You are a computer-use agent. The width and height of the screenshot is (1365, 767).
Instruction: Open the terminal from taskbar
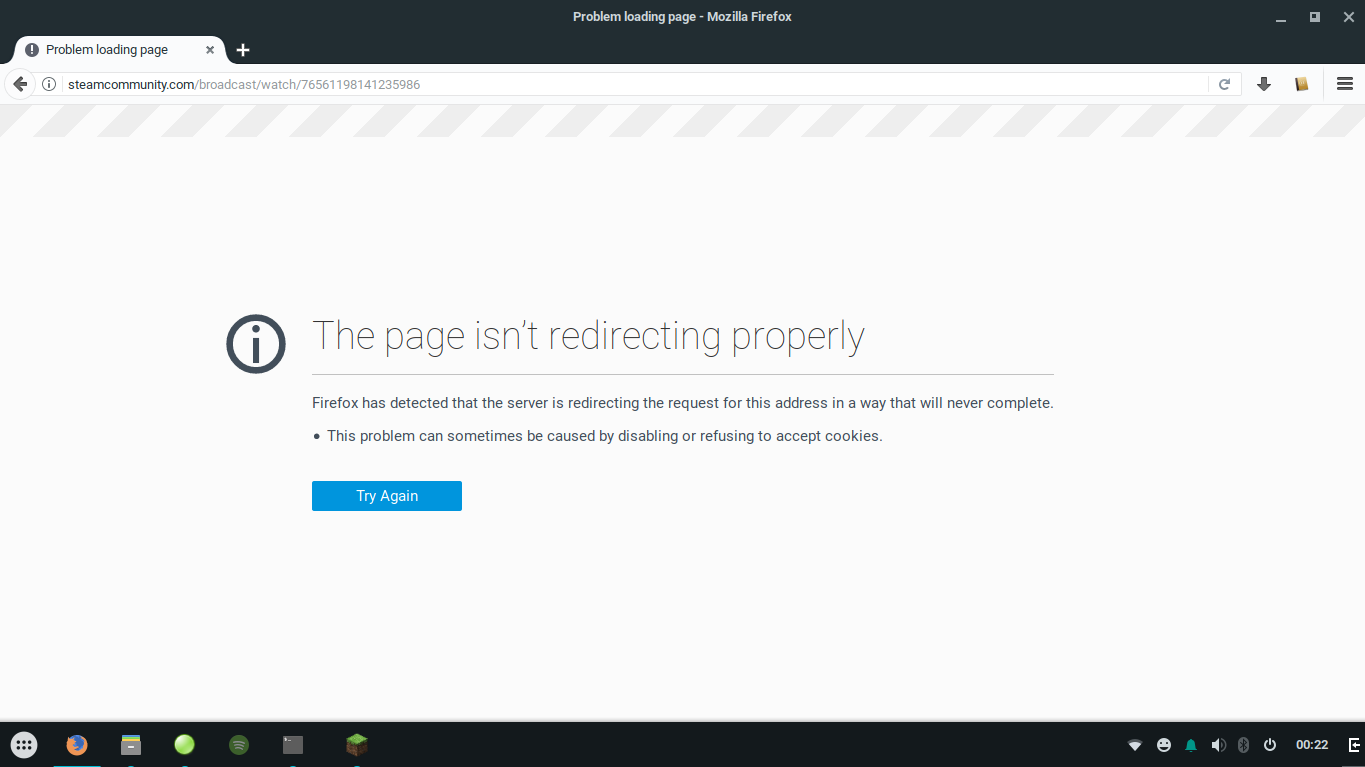[x=292, y=745]
